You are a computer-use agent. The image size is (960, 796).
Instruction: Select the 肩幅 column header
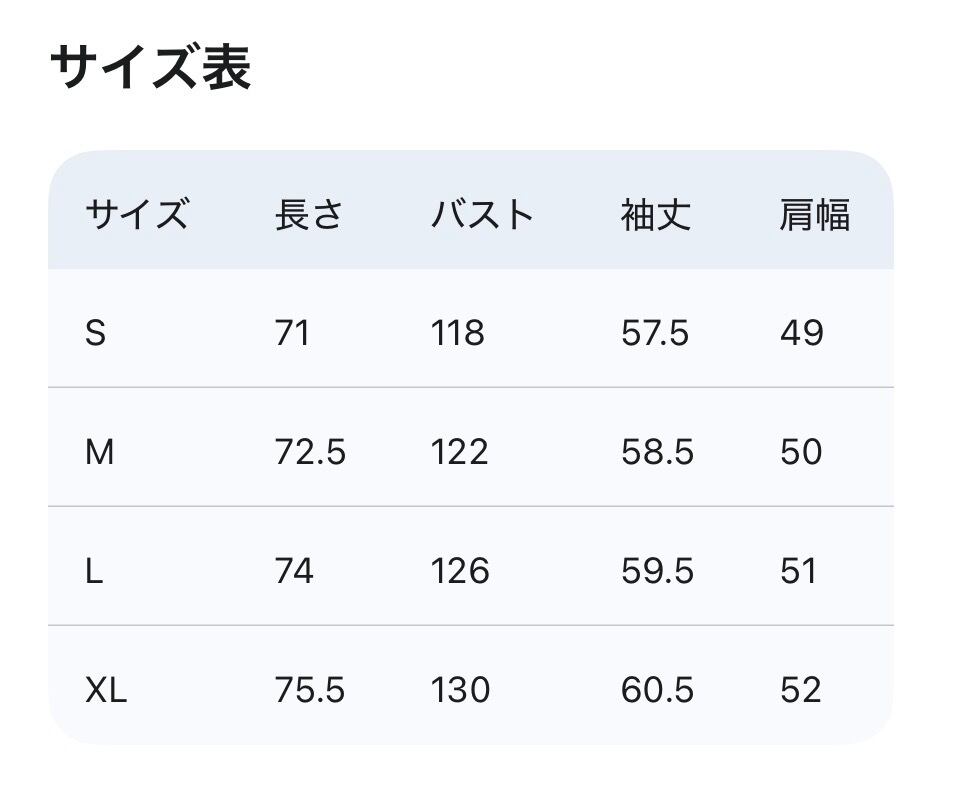click(x=814, y=215)
